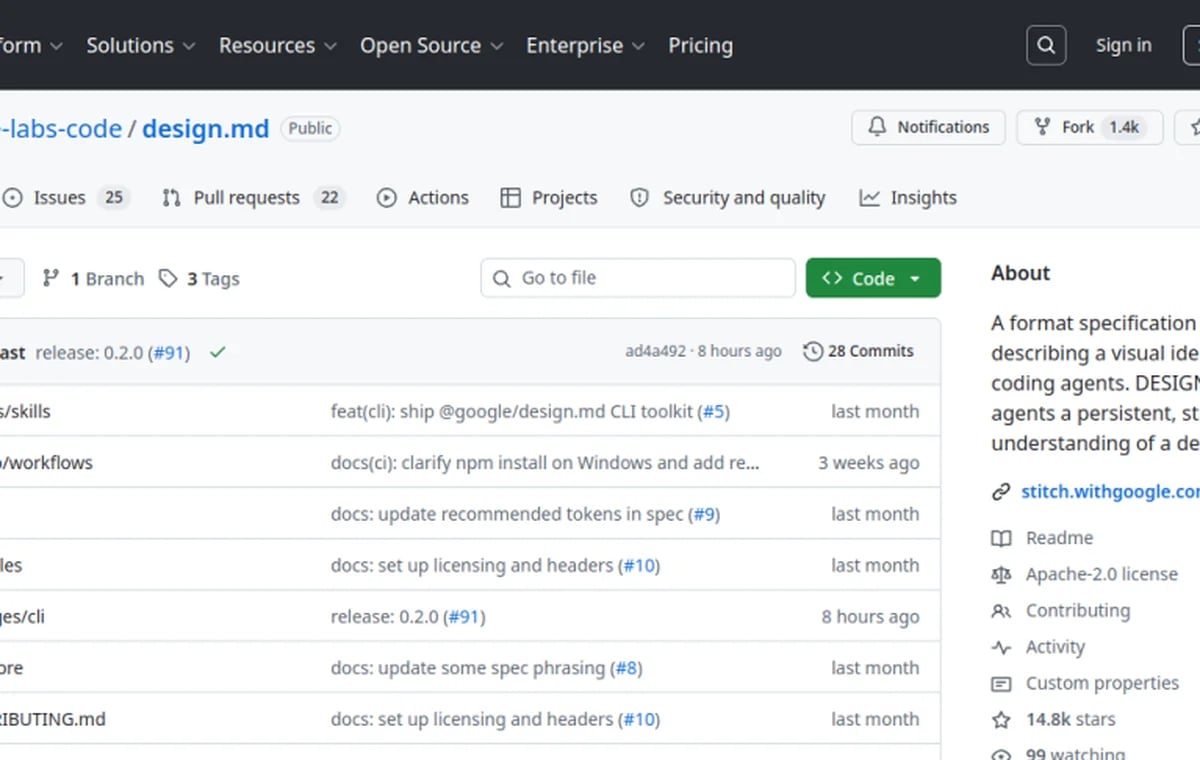
Task: Open the Solutions dropdown menu
Action: coord(140,45)
